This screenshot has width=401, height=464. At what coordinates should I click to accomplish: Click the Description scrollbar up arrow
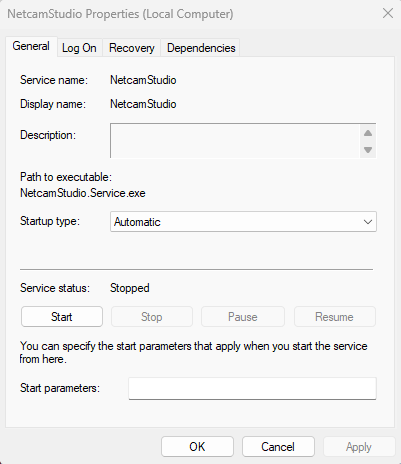pos(368,133)
